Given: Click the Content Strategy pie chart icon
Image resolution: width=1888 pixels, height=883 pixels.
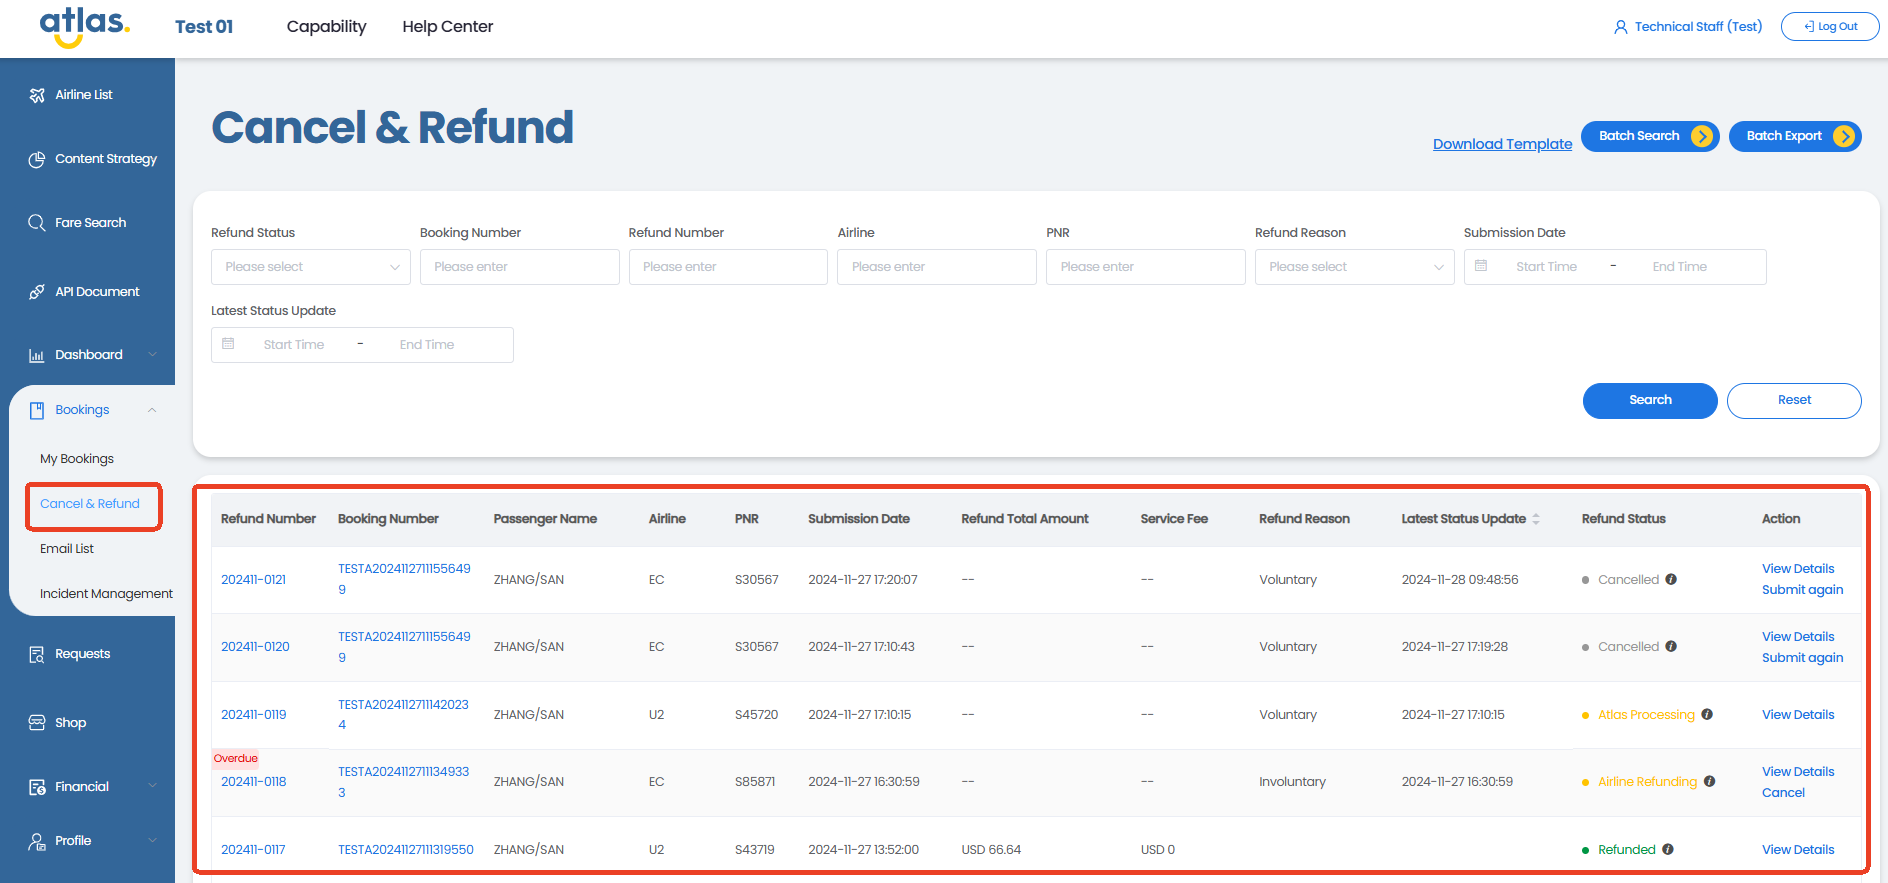Looking at the screenshot, I should [37, 159].
